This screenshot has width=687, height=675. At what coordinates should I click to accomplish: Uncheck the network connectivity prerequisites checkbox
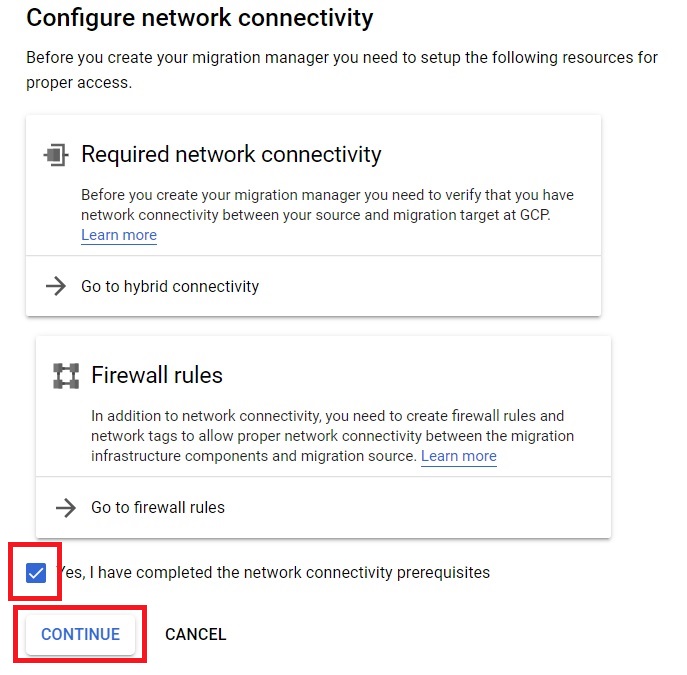click(36, 573)
